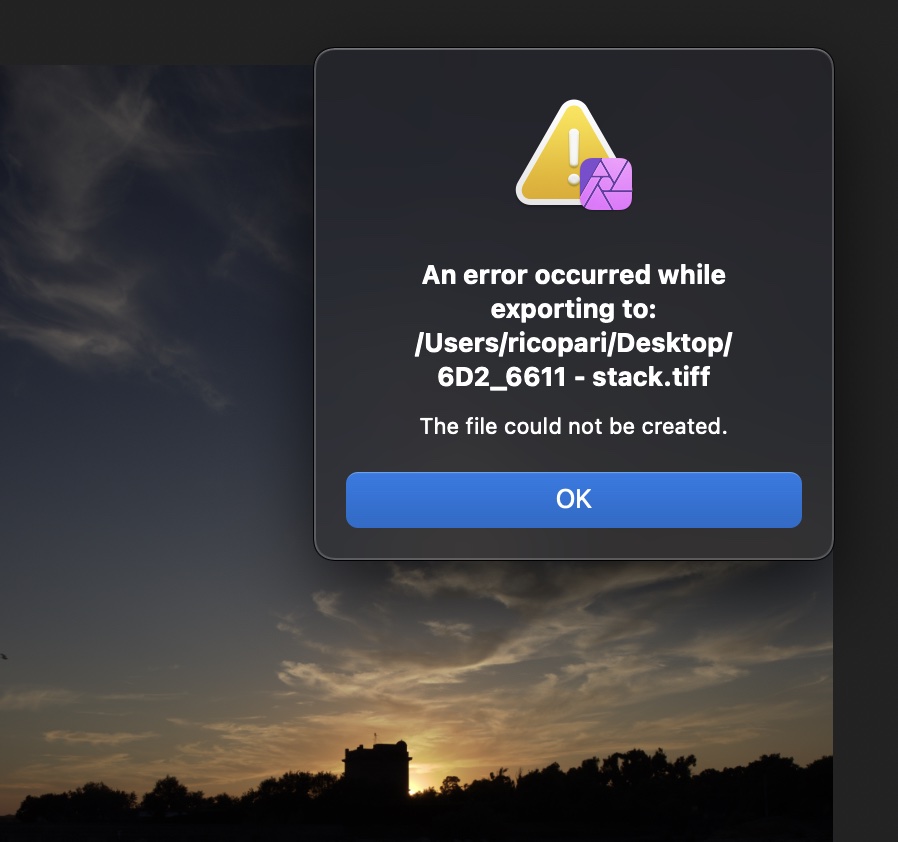Viewport: 898px width, 842px height.
Task: Click the exclamation mark inside warning triangle
Action: tap(573, 155)
